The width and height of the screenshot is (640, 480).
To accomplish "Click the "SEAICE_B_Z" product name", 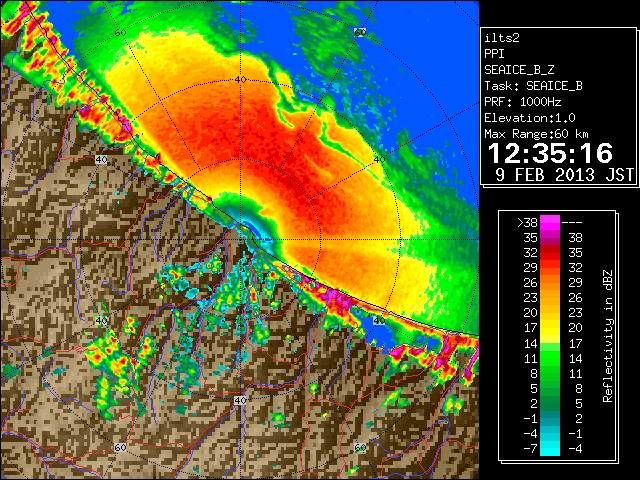I will point(519,70).
